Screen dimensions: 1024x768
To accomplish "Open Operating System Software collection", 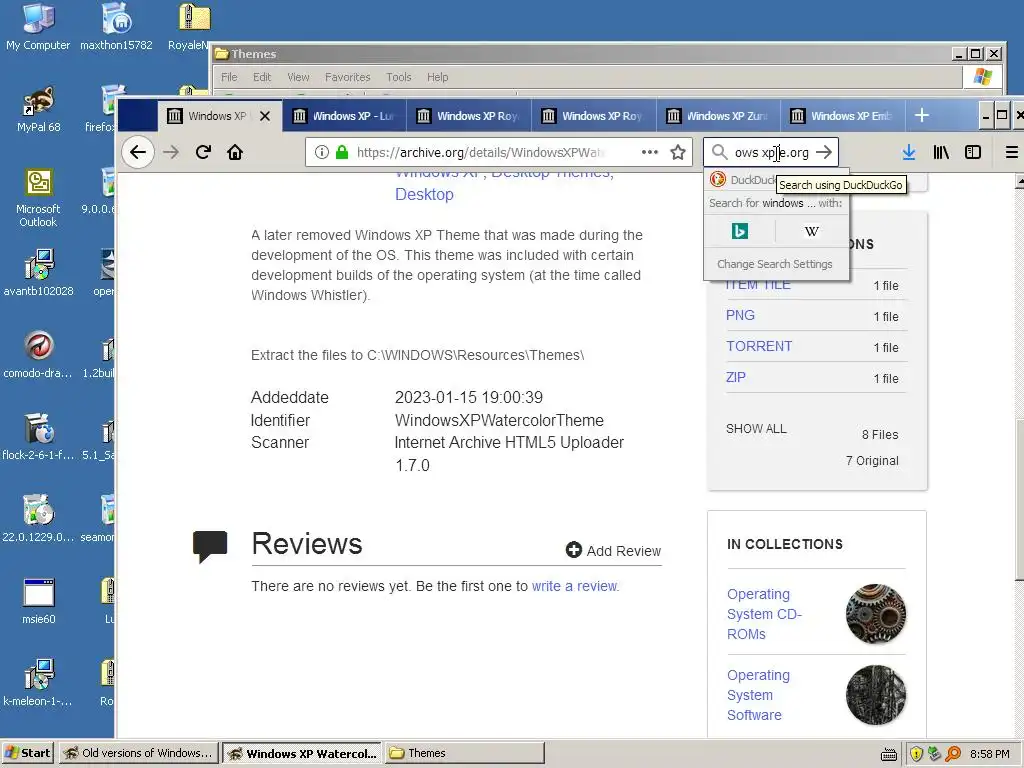I will [758, 695].
